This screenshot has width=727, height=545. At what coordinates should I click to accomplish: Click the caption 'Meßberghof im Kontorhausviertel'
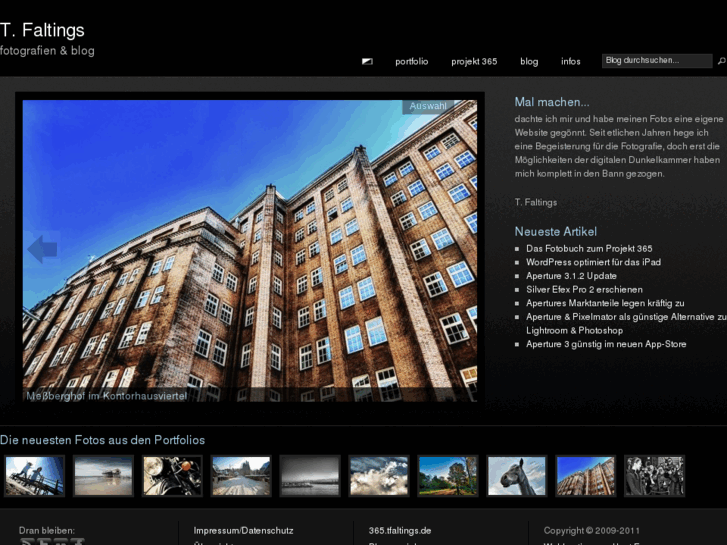pos(107,396)
